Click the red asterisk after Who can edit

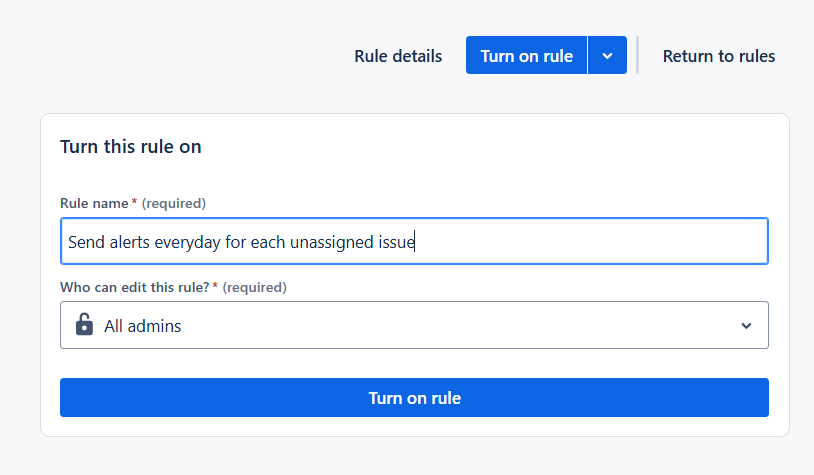[x=215, y=286]
